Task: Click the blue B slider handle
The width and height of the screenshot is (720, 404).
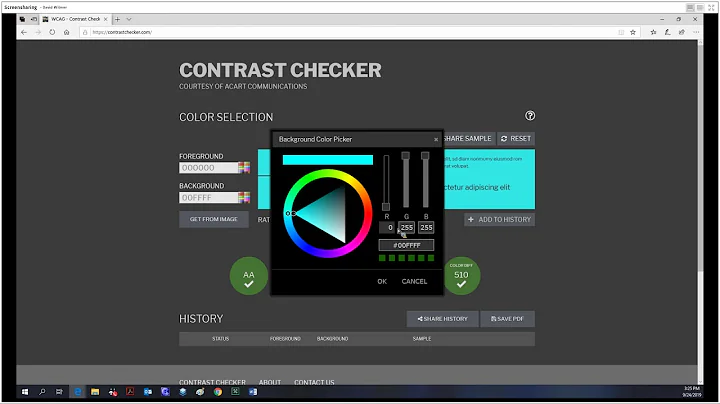Action: (425, 156)
